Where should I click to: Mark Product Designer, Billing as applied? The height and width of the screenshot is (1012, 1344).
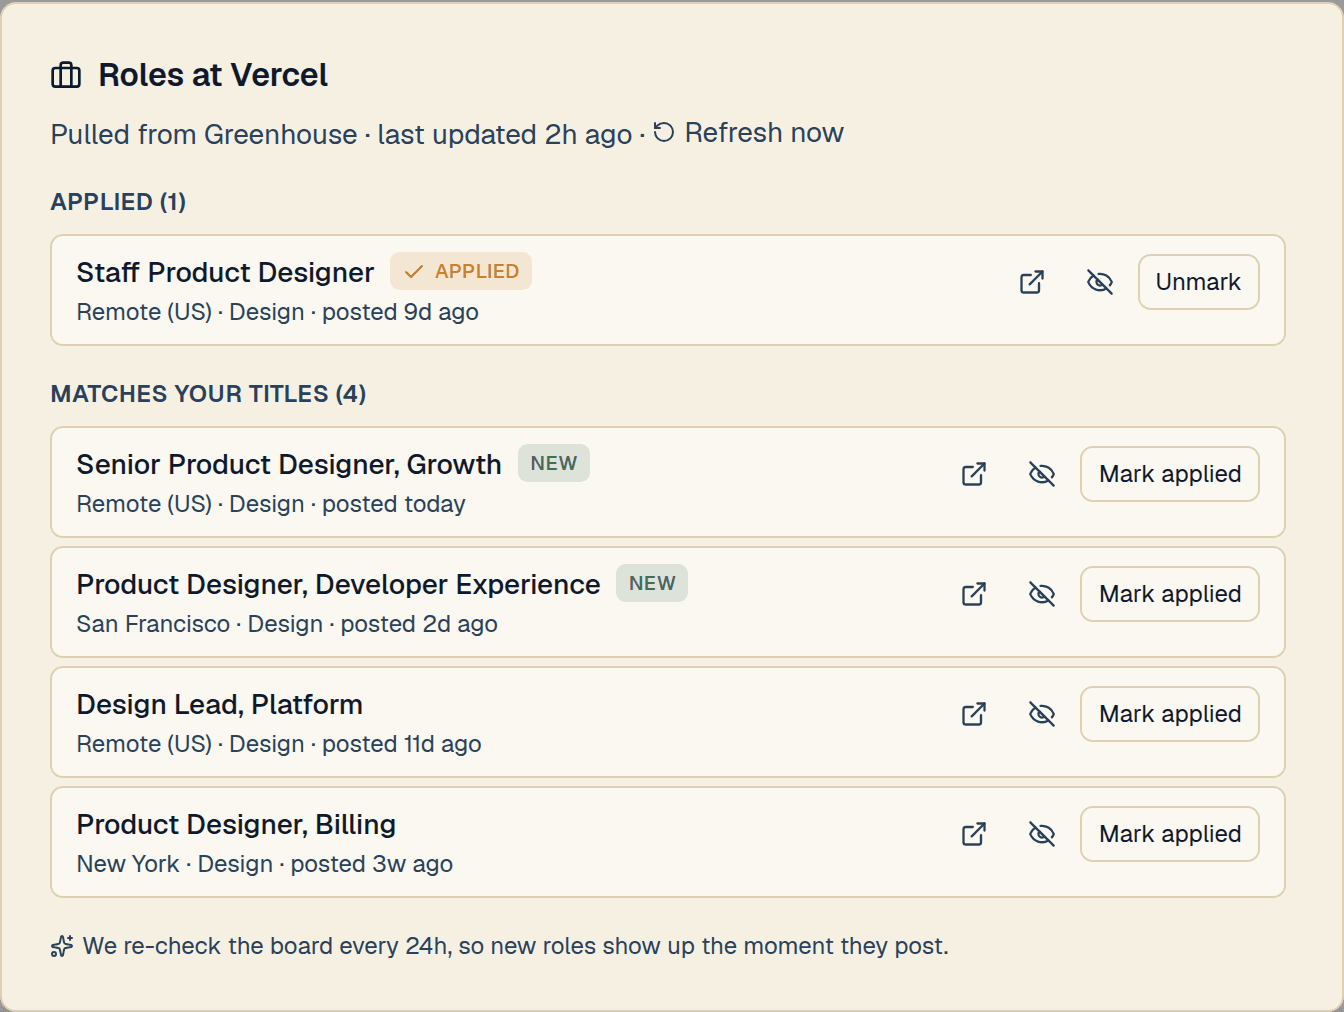click(1170, 834)
